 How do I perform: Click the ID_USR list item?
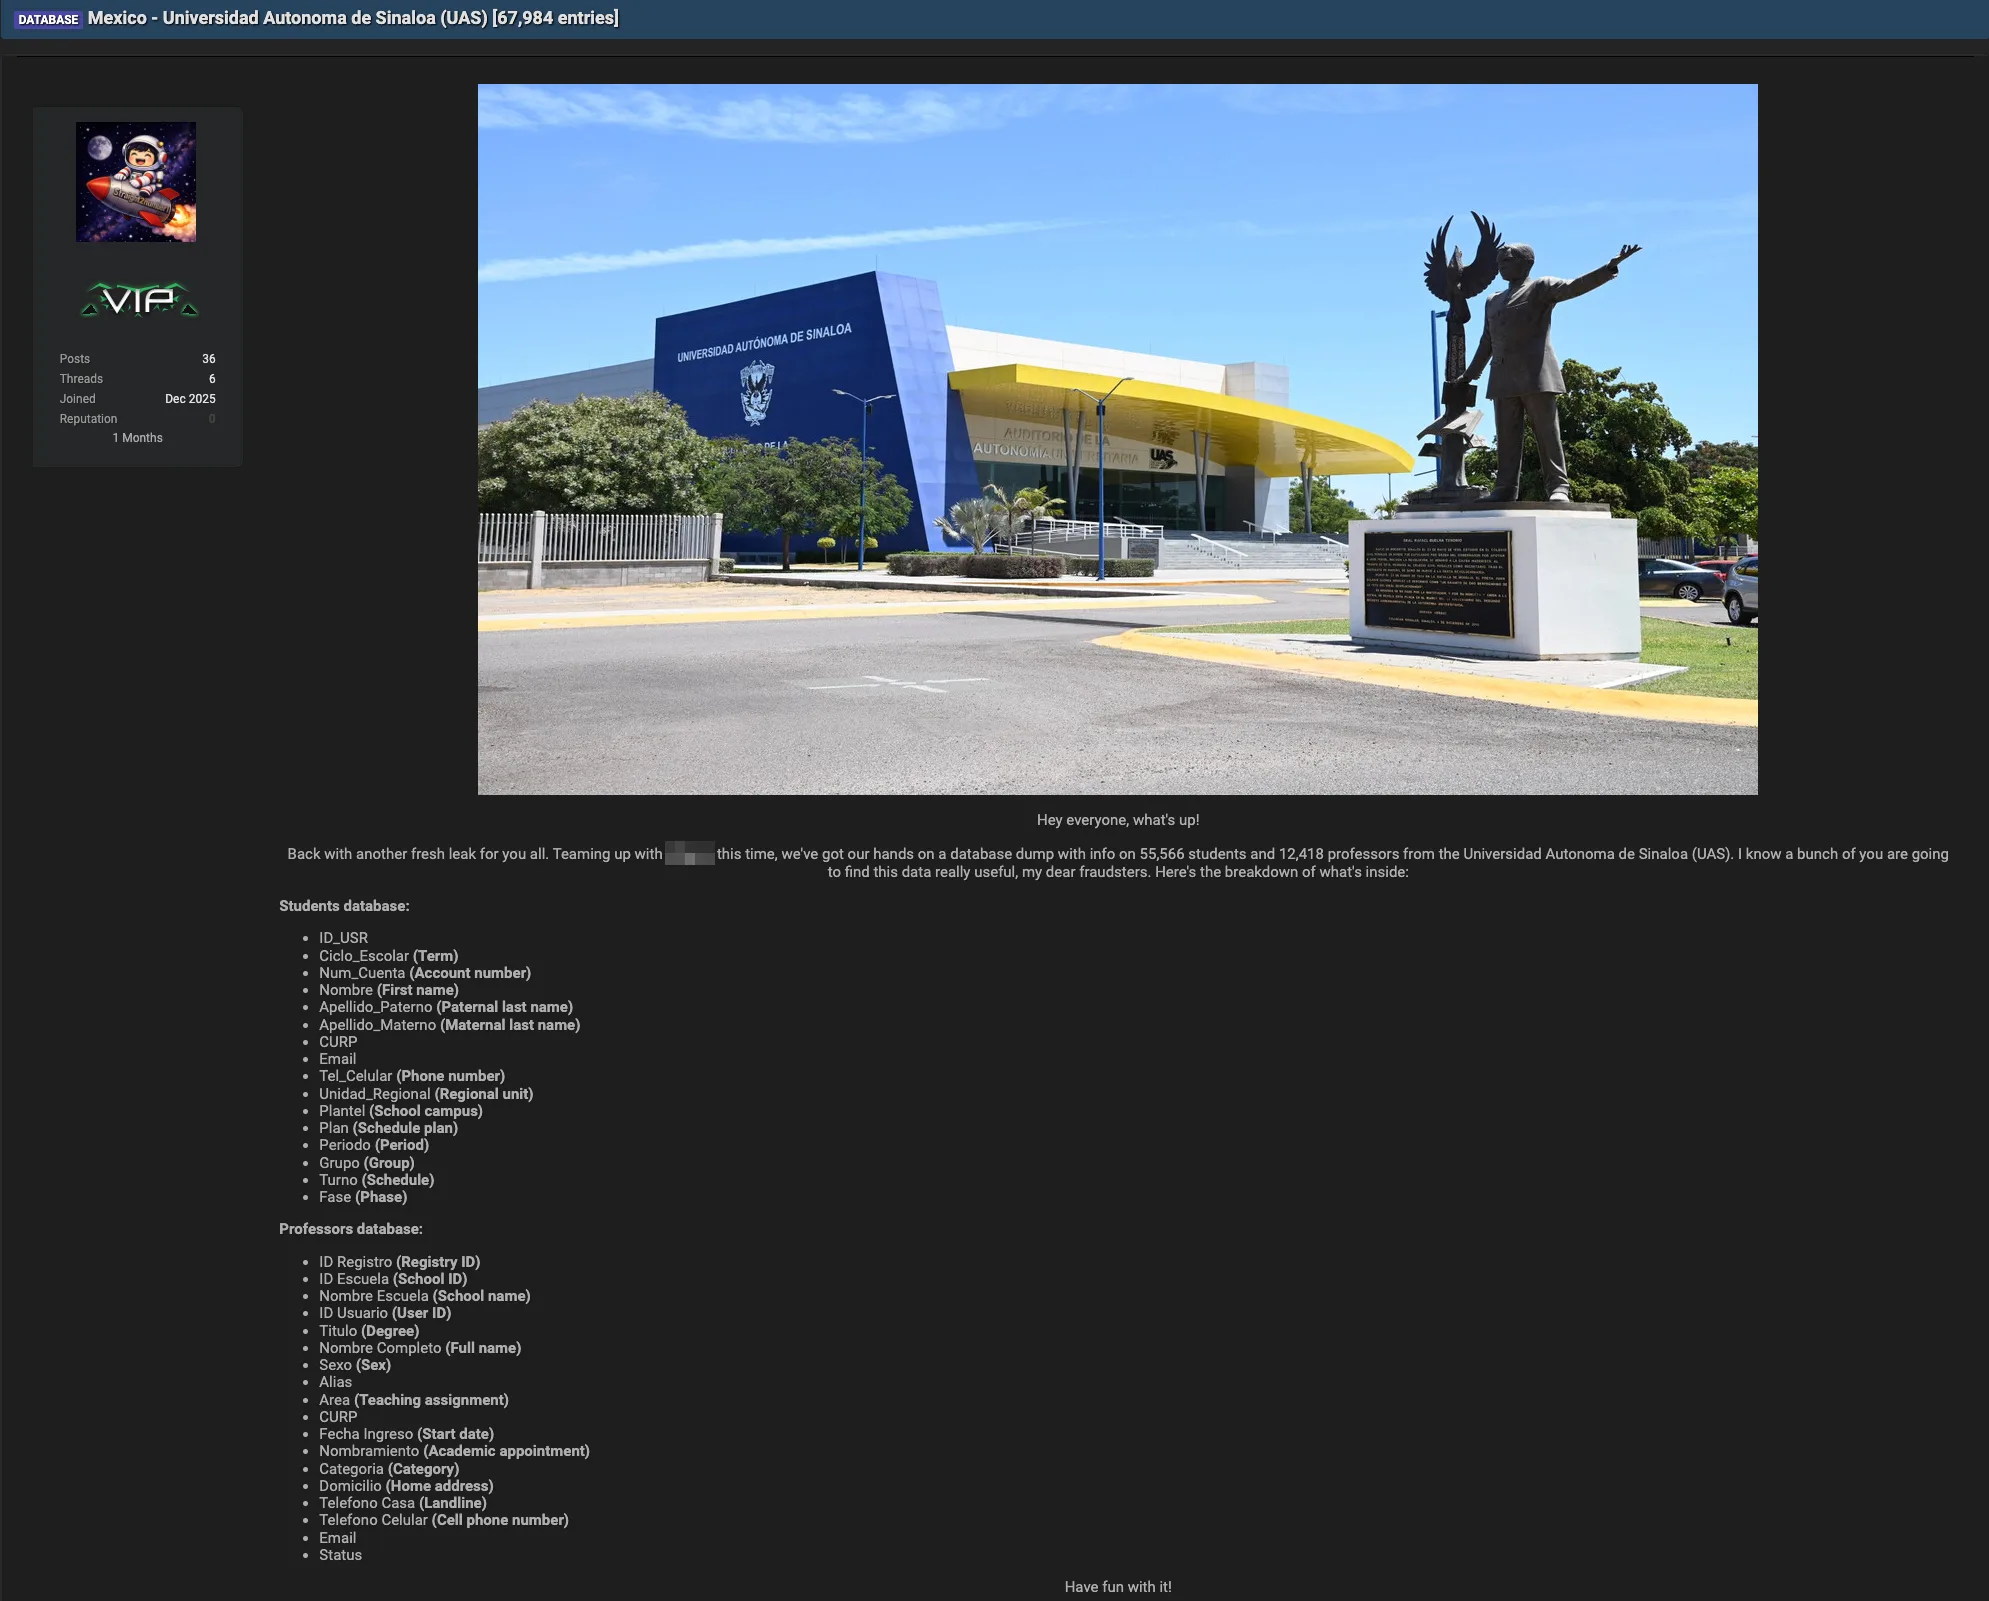click(343, 938)
